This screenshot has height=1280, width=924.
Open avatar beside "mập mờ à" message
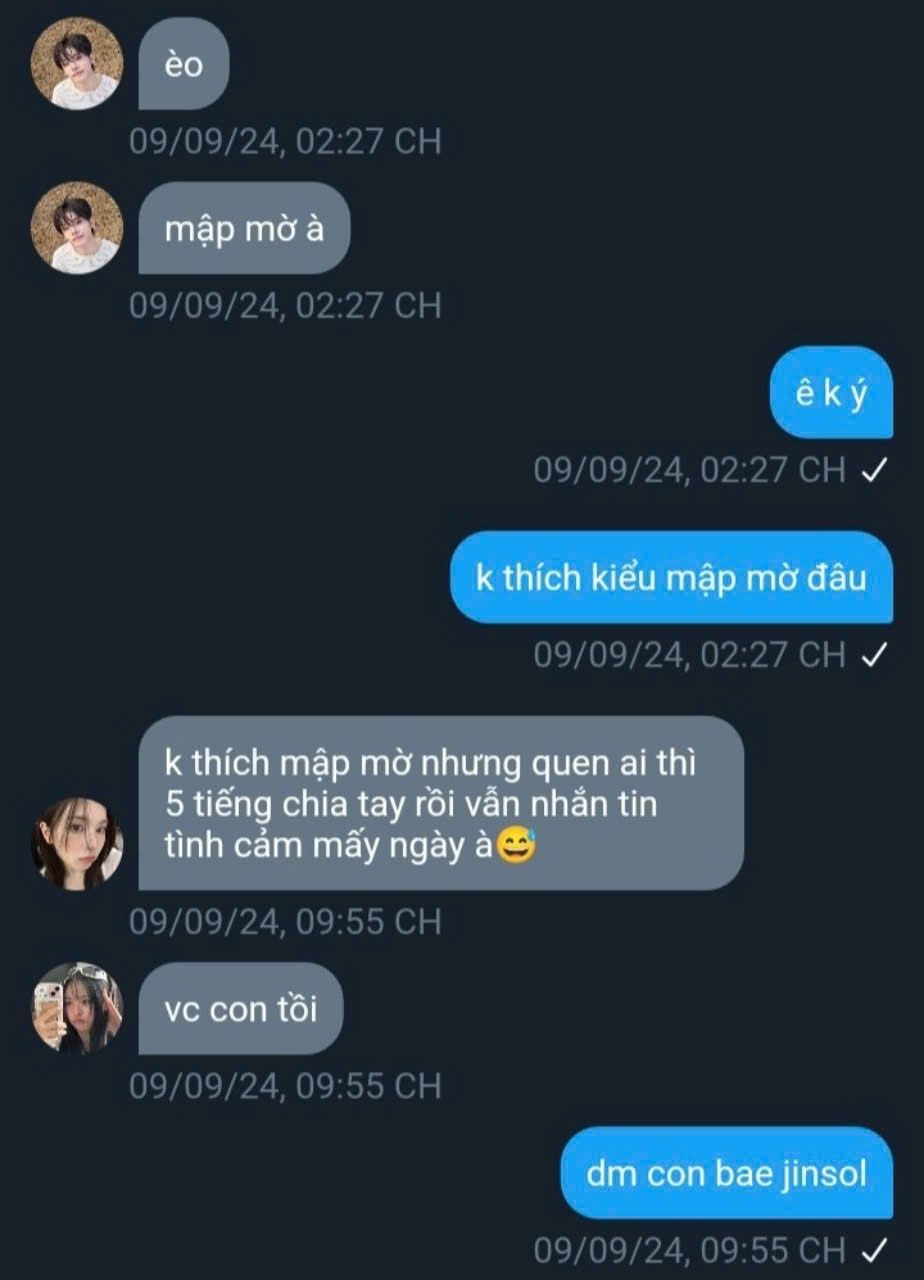[x=77, y=227]
